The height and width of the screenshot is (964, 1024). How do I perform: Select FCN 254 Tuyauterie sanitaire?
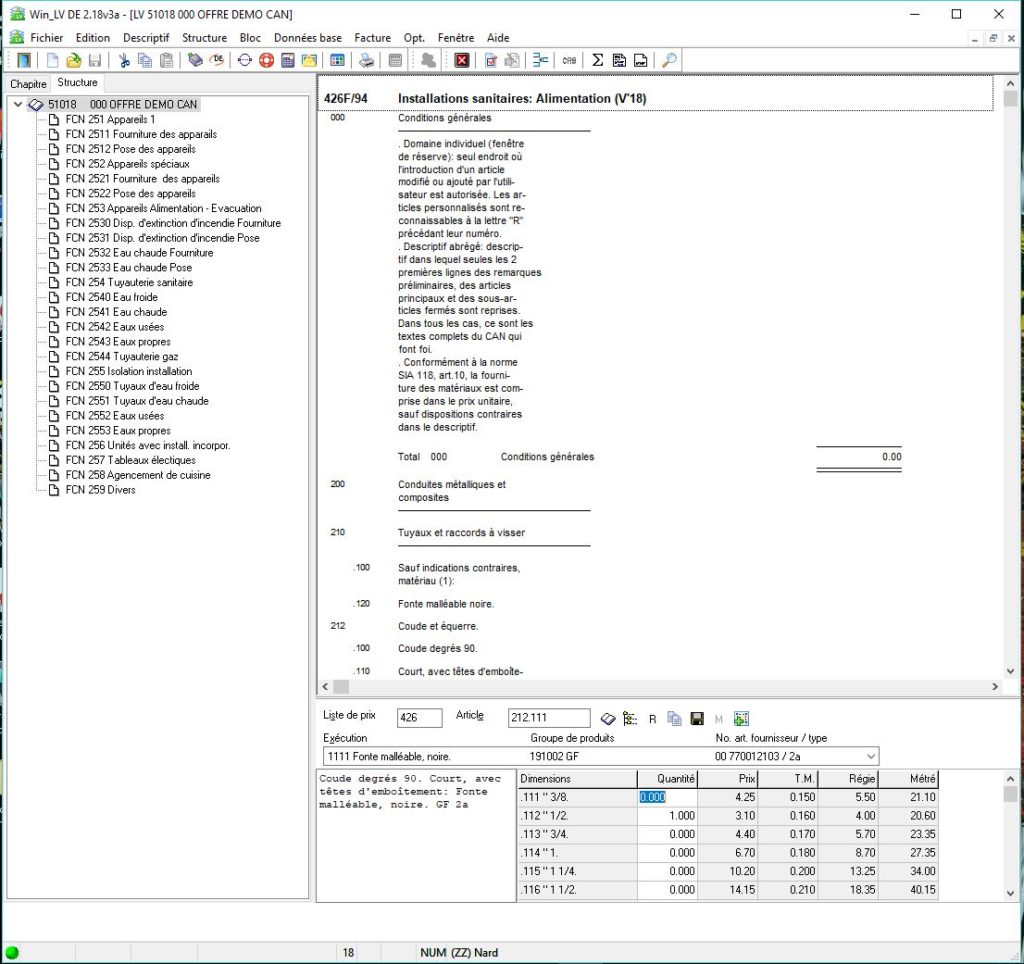pyautogui.click(x=129, y=282)
